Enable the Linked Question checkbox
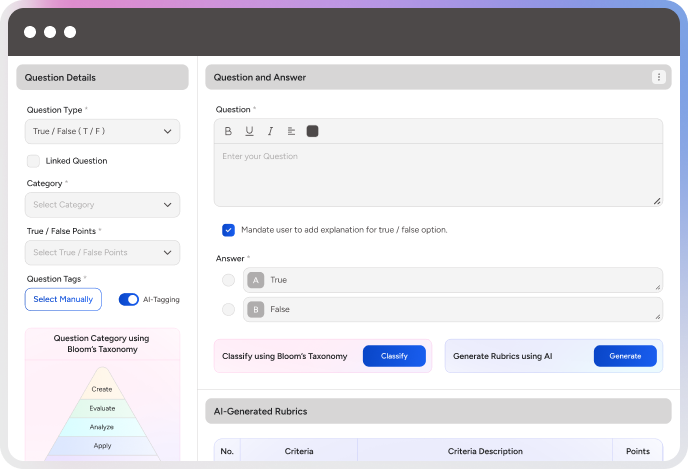 (x=33, y=160)
